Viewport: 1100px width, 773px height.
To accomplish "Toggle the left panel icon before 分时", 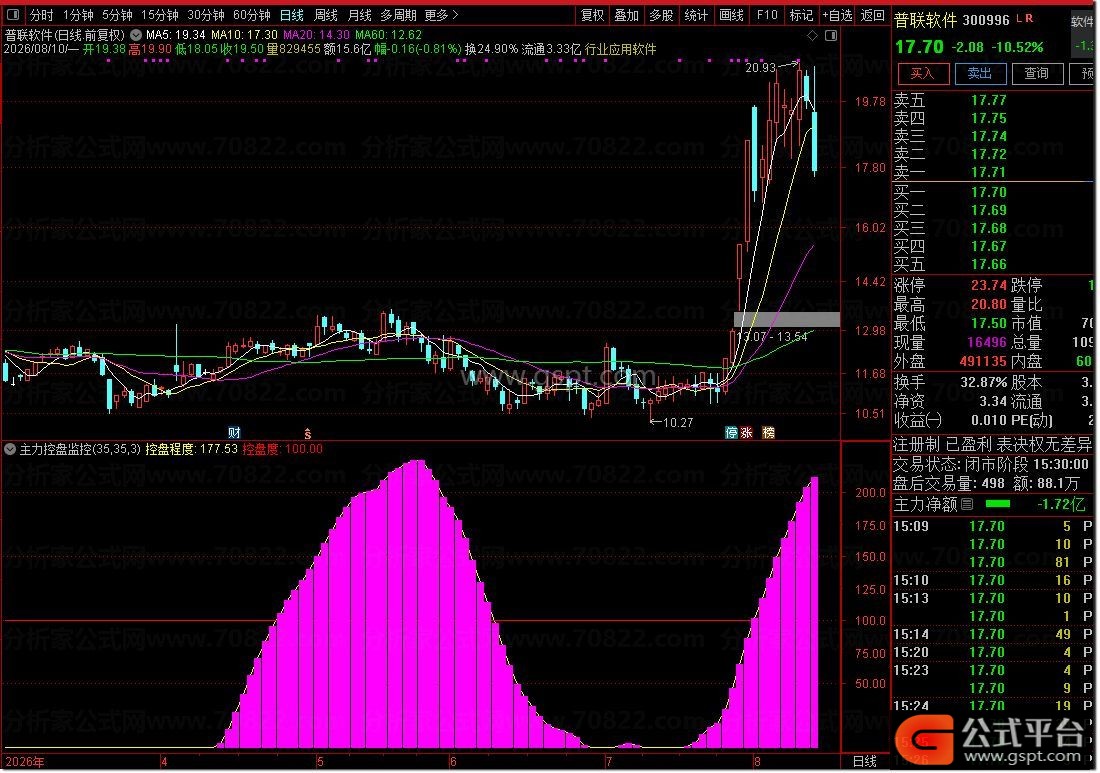I will pyautogui.click(x=13, y=15).
